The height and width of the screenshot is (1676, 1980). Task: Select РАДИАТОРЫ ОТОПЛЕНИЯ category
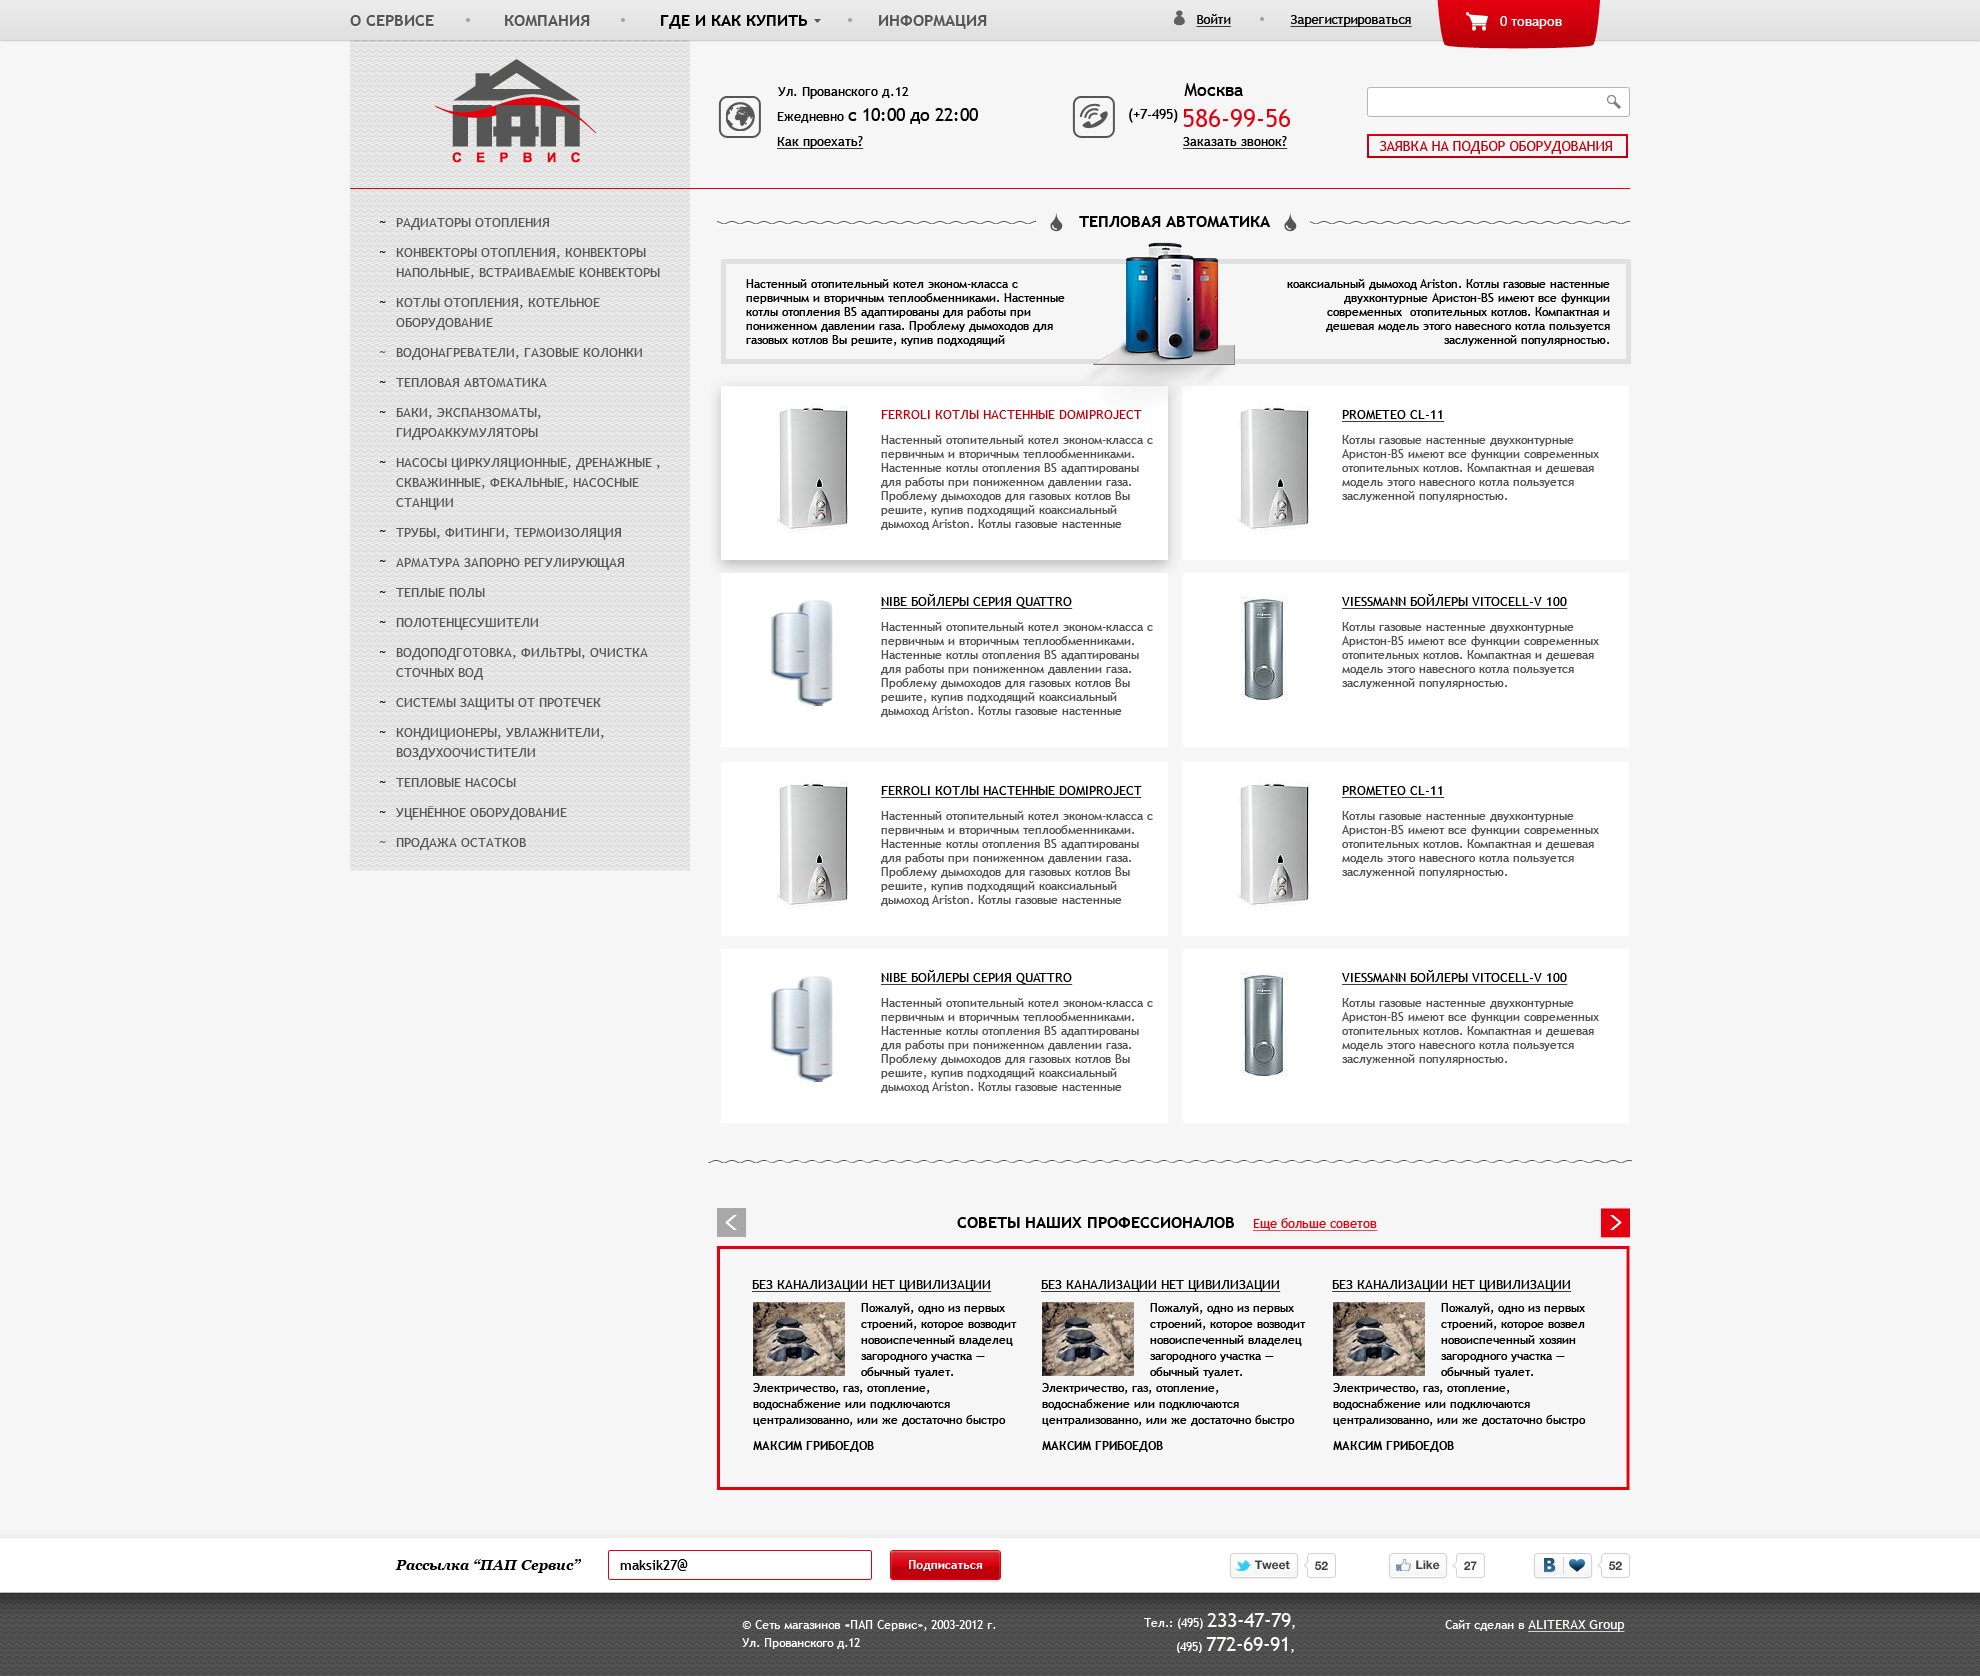tap(473, 222)
